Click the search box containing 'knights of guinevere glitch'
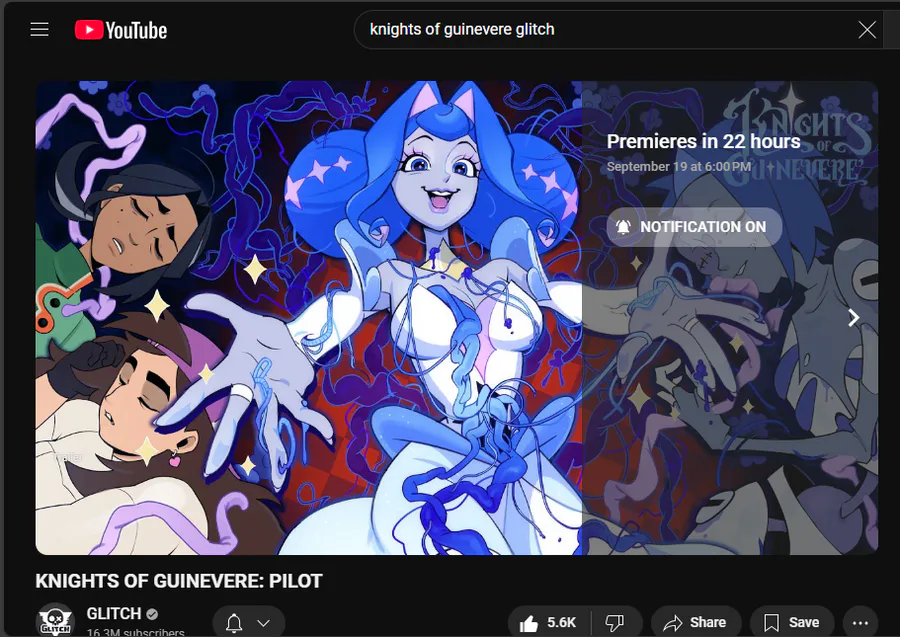Screen dimensions: 900x637 (x=618, y=29)
